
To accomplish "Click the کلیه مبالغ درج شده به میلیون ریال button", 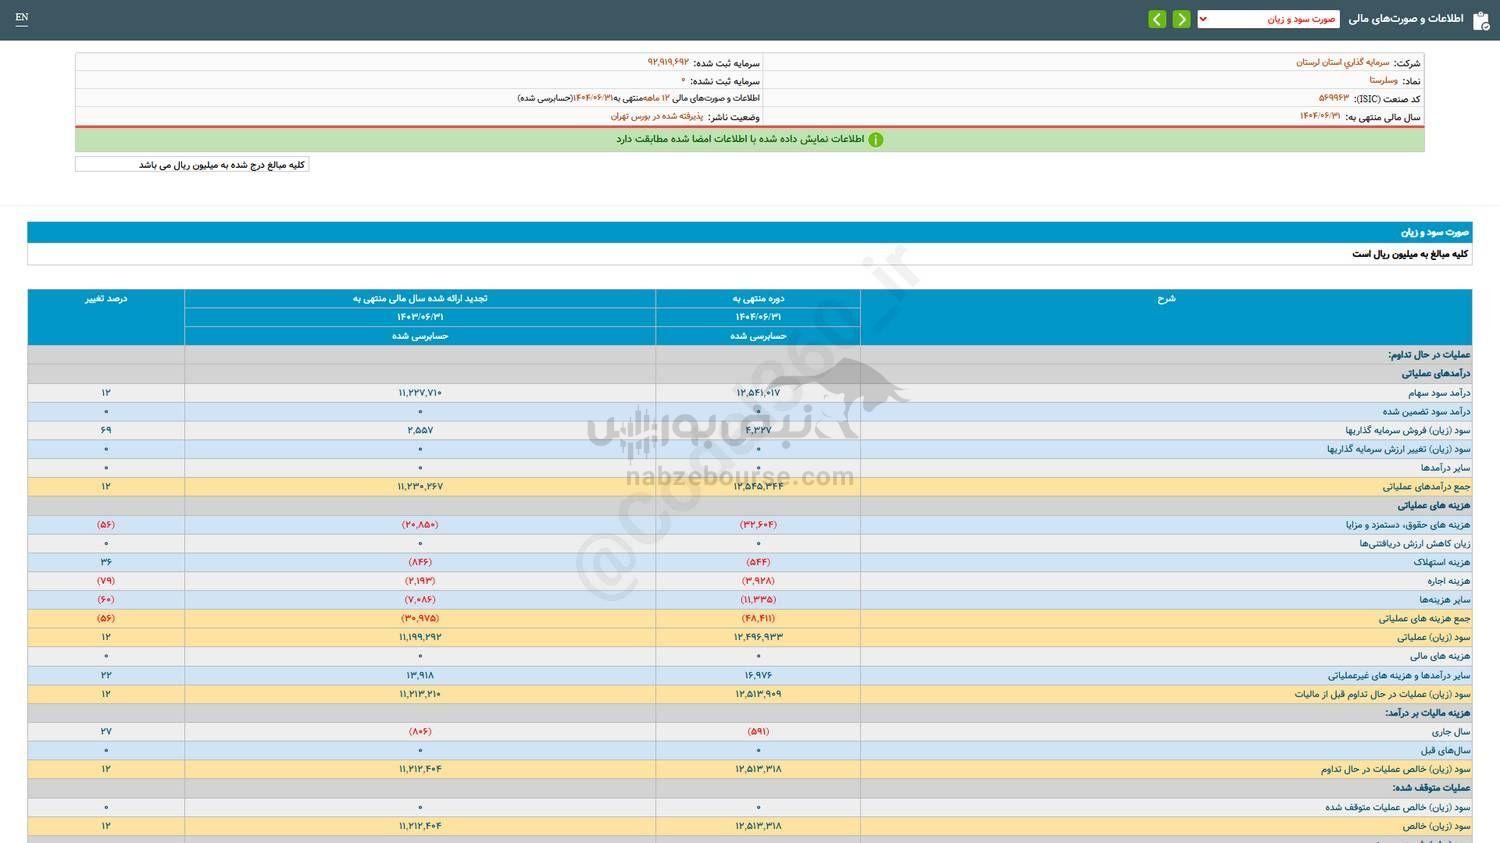I will [192, 163].
